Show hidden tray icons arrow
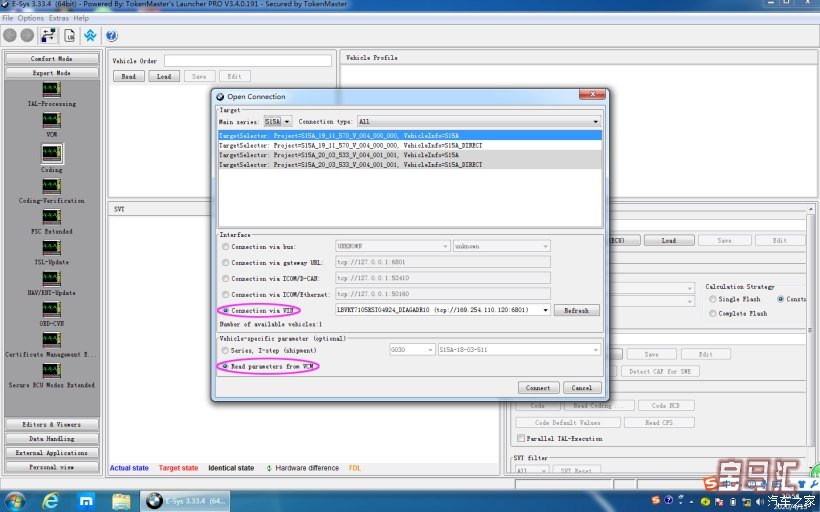The image size is (820, 512). 691,502
